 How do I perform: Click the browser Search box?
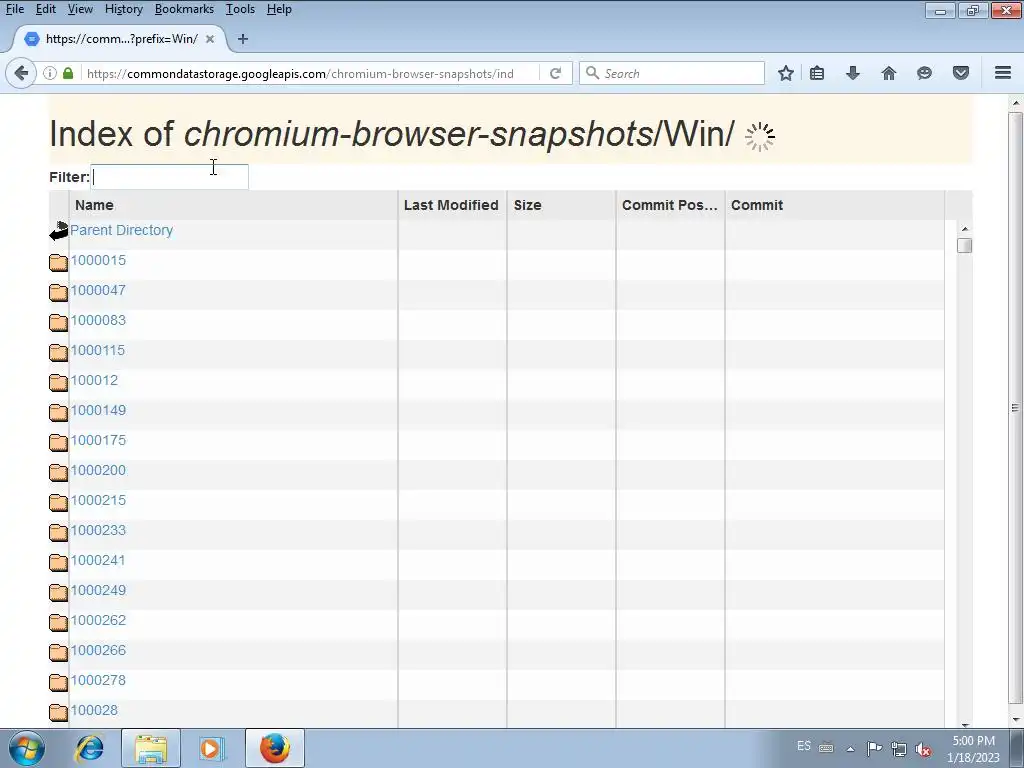coord(672,73)
